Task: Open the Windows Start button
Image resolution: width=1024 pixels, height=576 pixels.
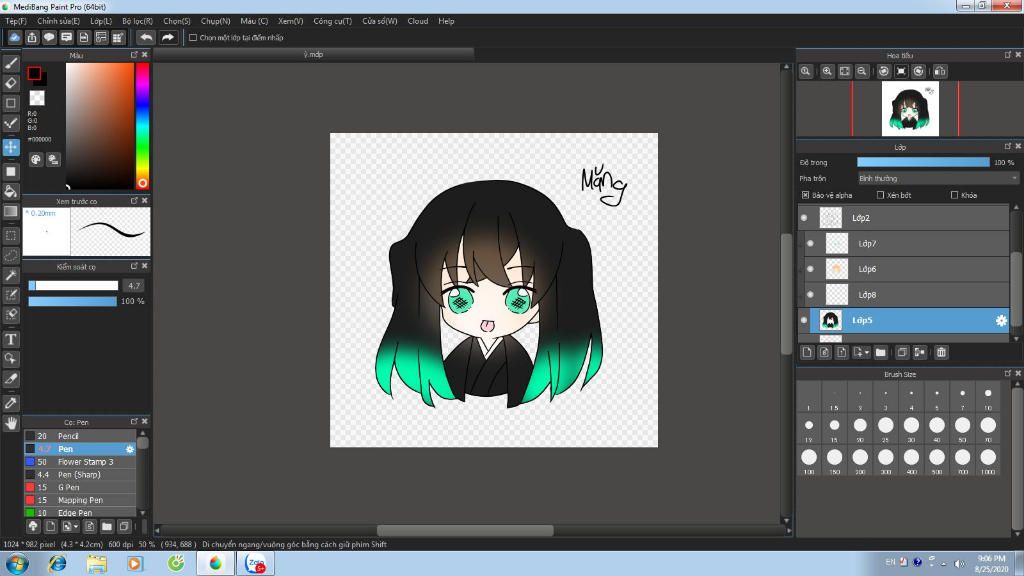Action: (17, 564)
